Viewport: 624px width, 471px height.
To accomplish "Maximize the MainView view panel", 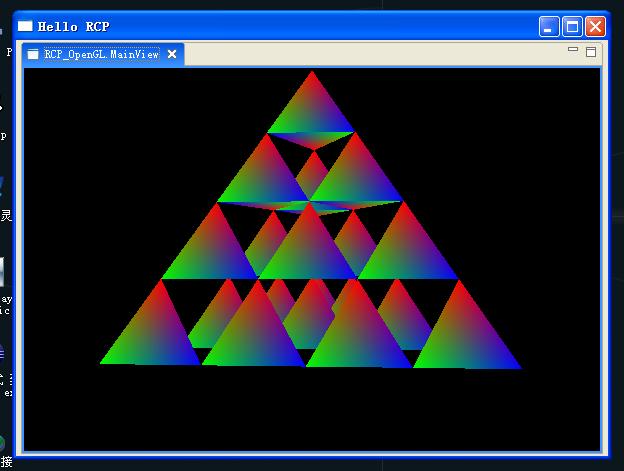I will 591,52.
